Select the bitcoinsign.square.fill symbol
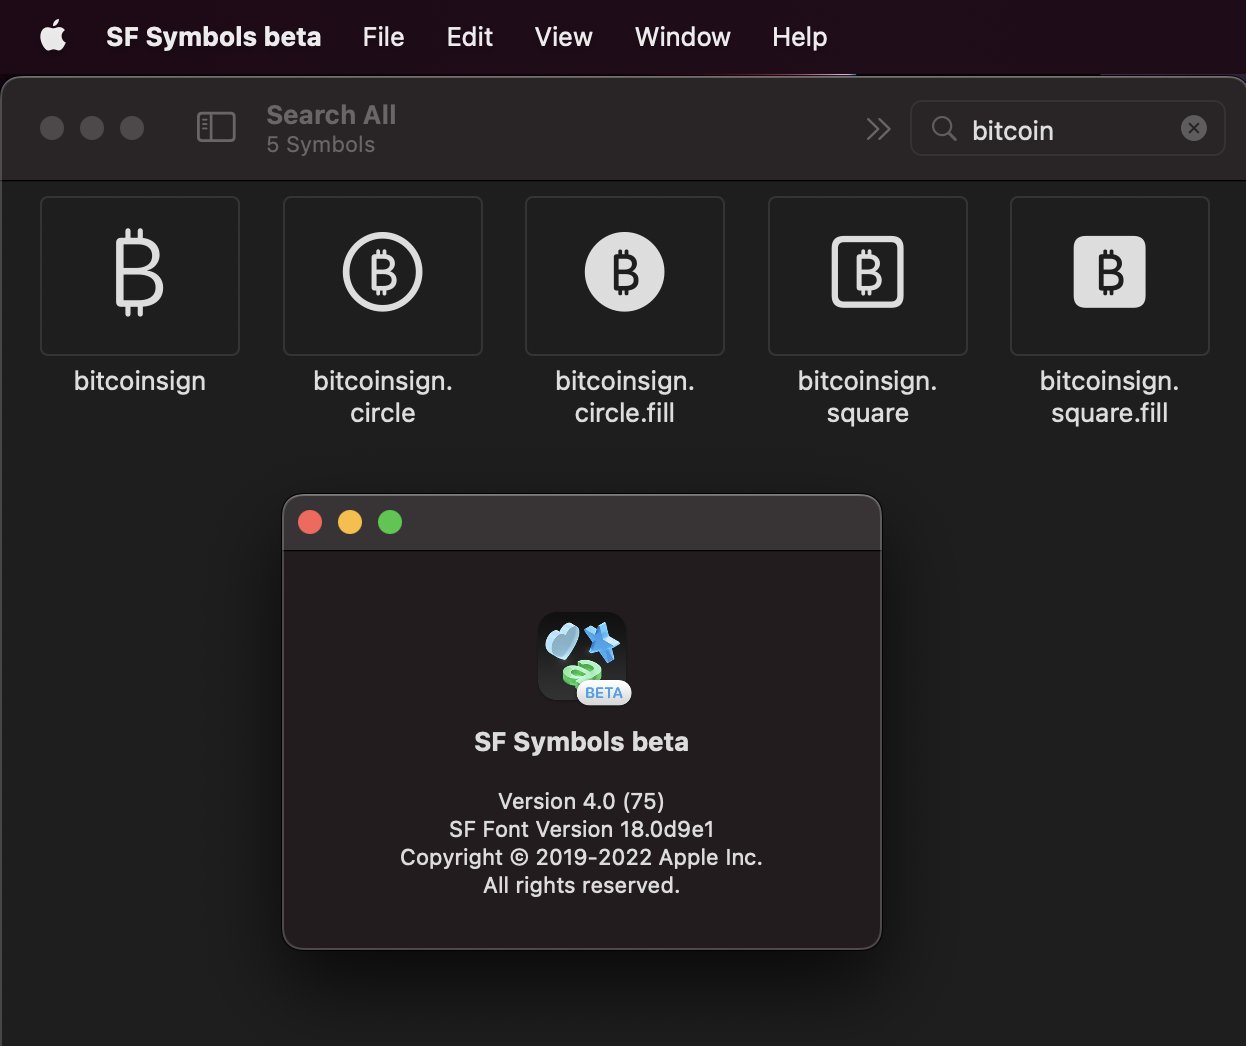This screenshot has width=1246, height=1046. pos(1110,276)
